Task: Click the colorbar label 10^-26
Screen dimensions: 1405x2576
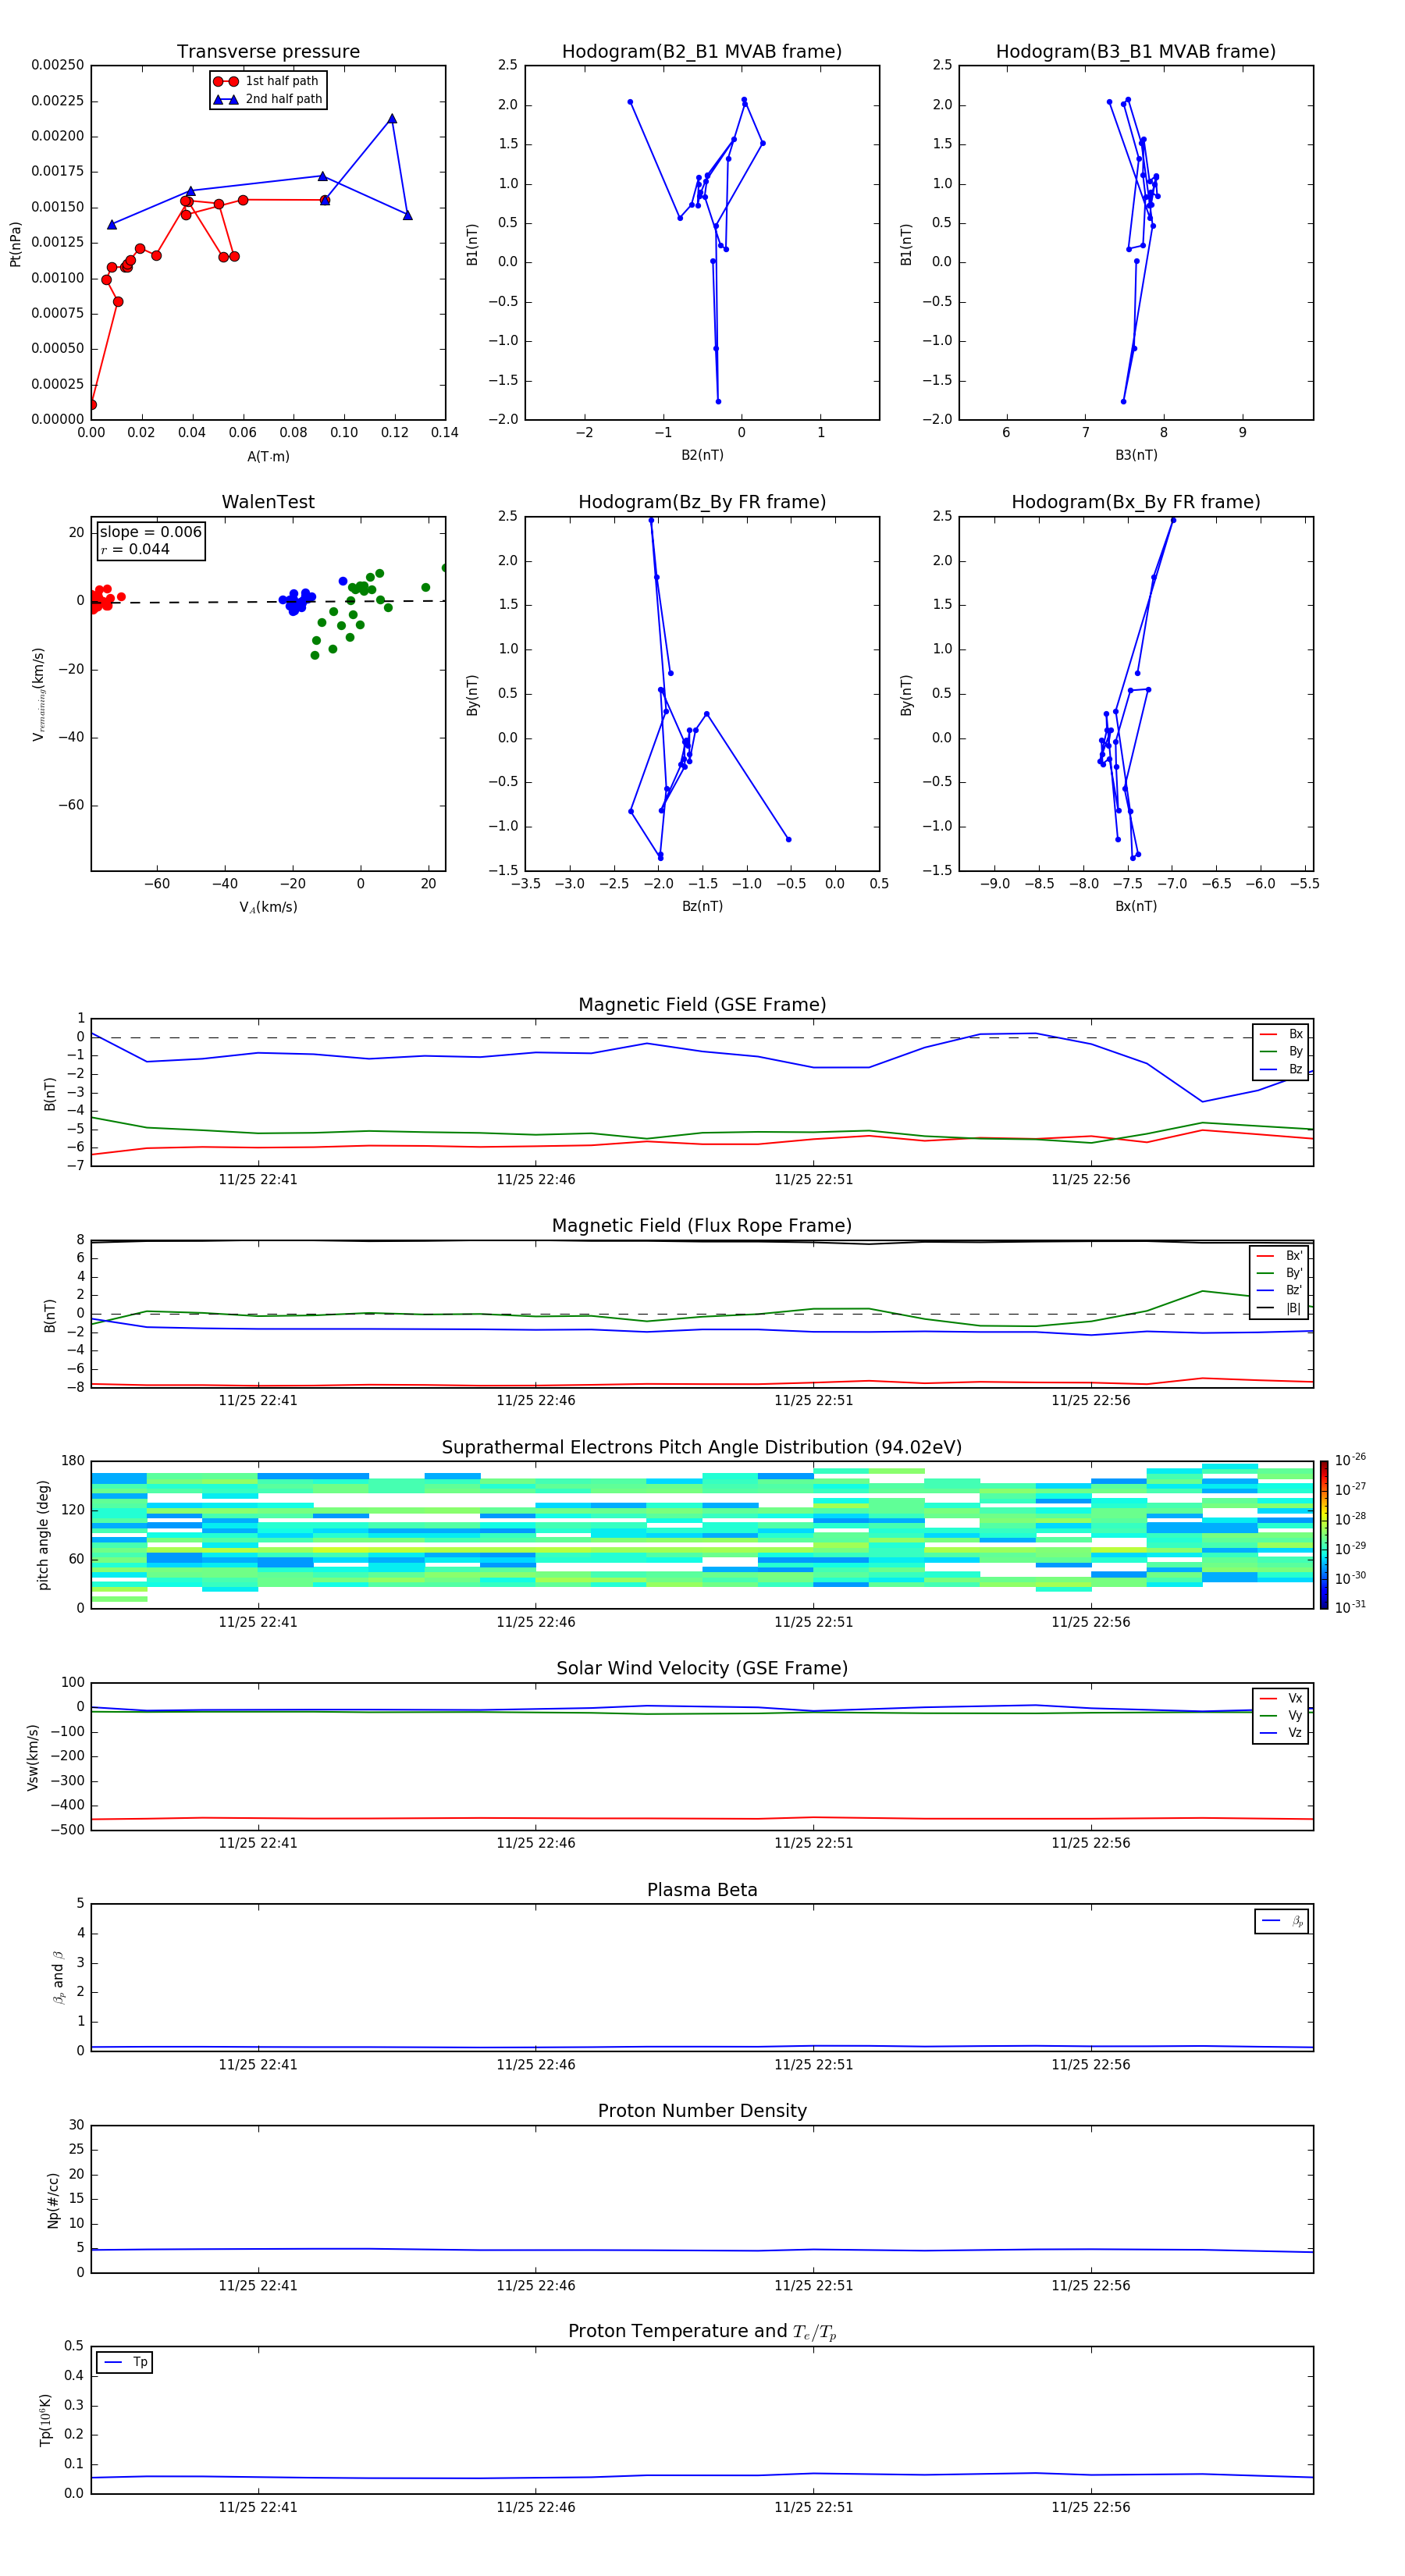Action: [1350, 1460]
